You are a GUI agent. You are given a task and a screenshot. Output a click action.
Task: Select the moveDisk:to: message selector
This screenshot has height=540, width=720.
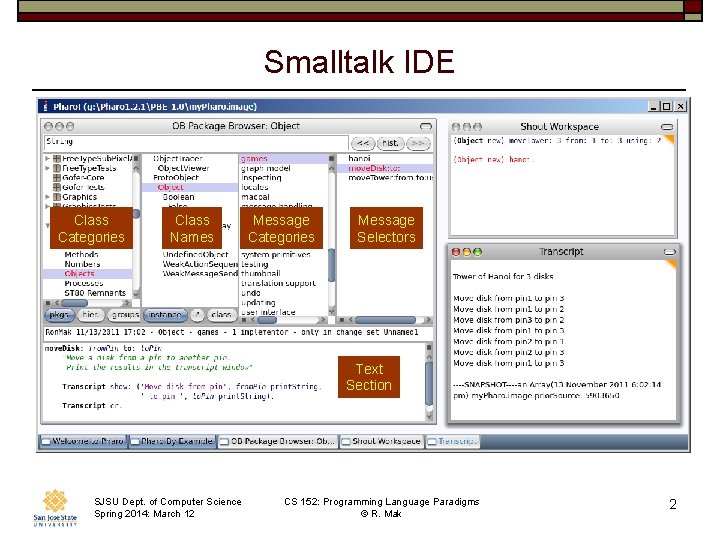(385, 169)
